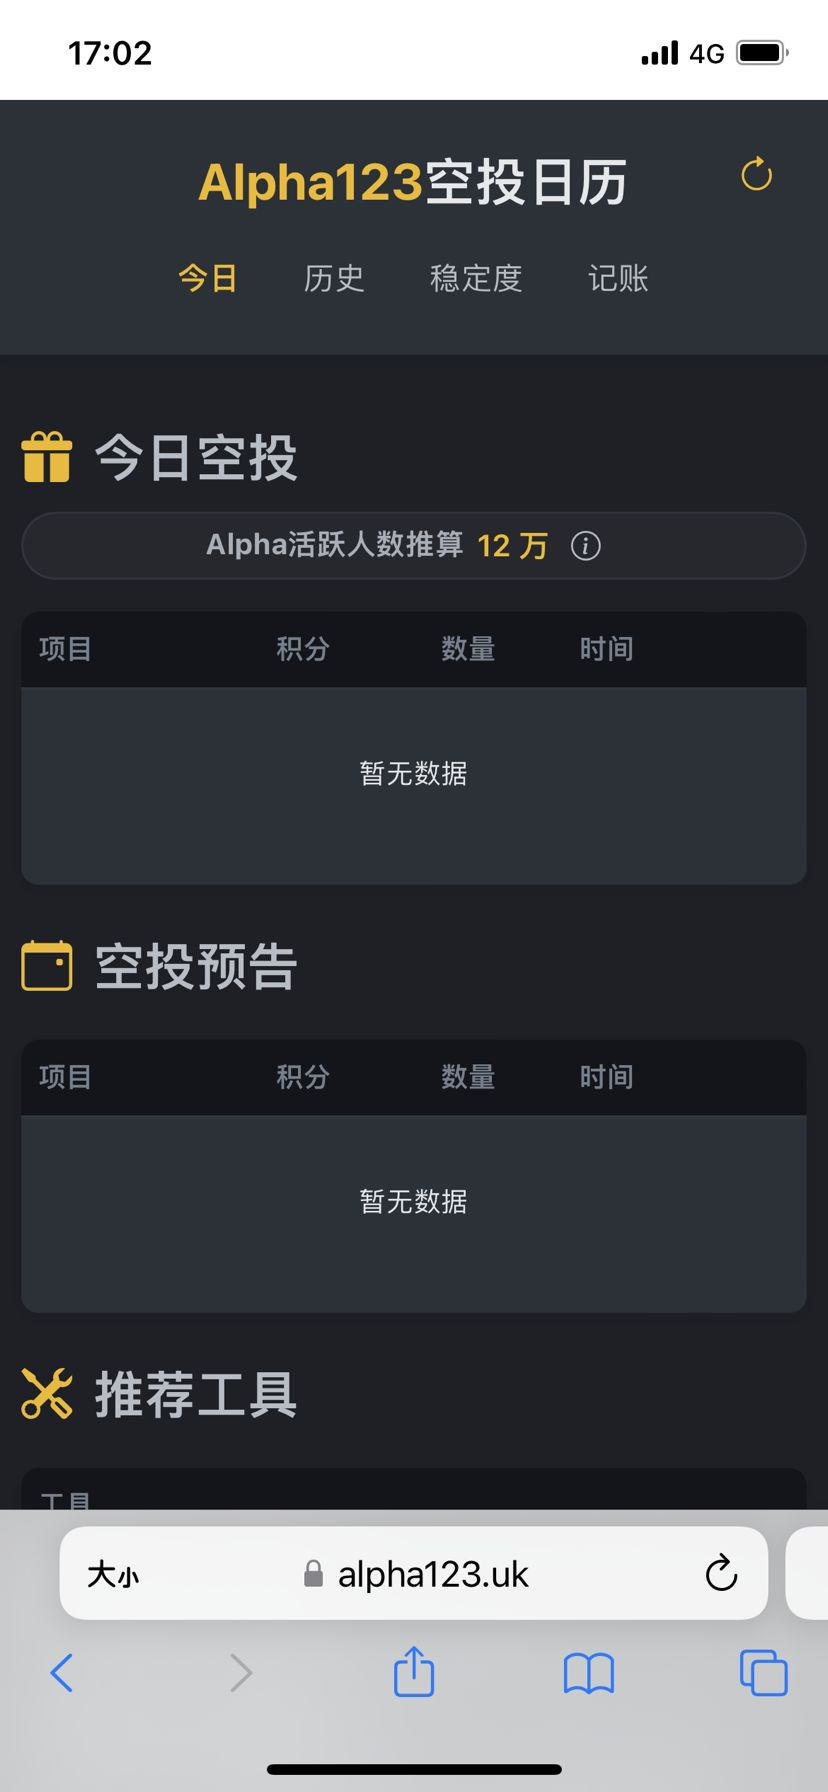Switch to the 历史 tab
Viewport: 828px width, 1792px height.
tap(334, 278)
